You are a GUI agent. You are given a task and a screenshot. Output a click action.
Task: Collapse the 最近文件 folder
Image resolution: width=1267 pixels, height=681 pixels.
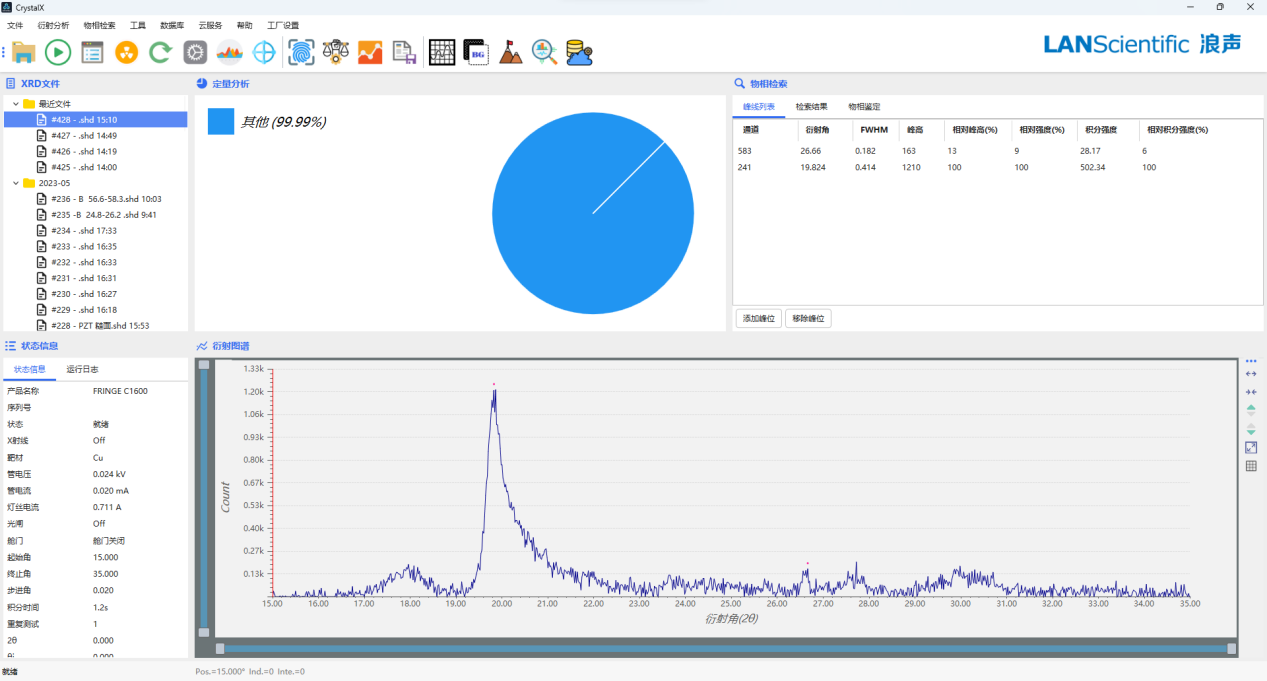click(x=15, y=103)
